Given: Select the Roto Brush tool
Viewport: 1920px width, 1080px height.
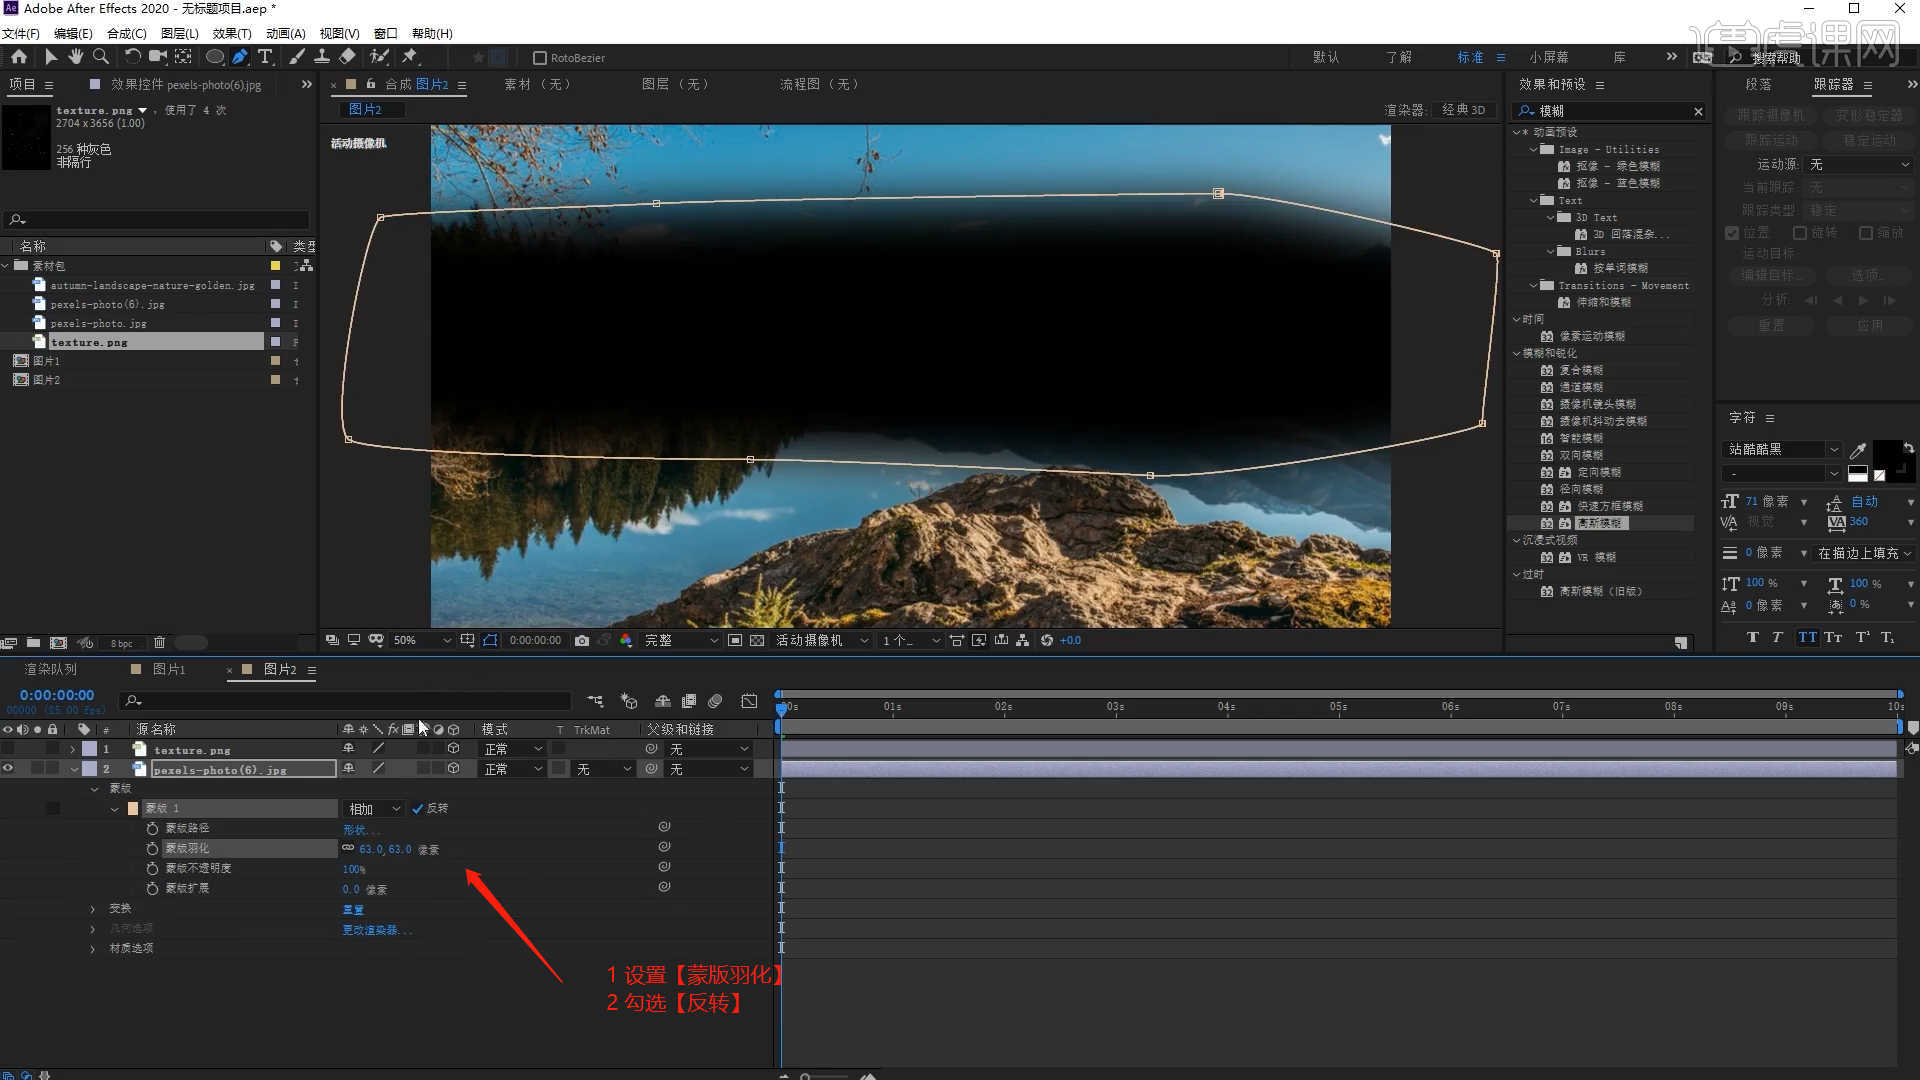Looking at the screenshot, I should click(379, 57).
